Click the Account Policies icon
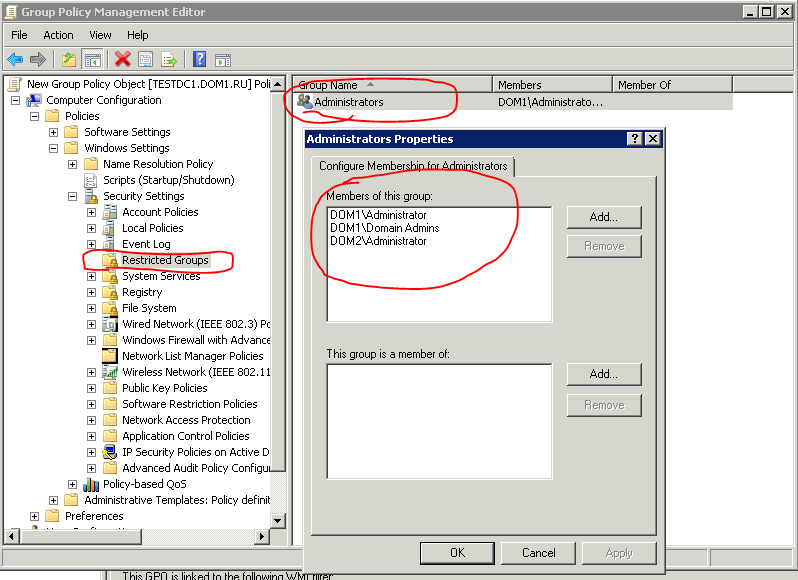Viewport: 798px width, 580px height. click(x=110, y=212)
